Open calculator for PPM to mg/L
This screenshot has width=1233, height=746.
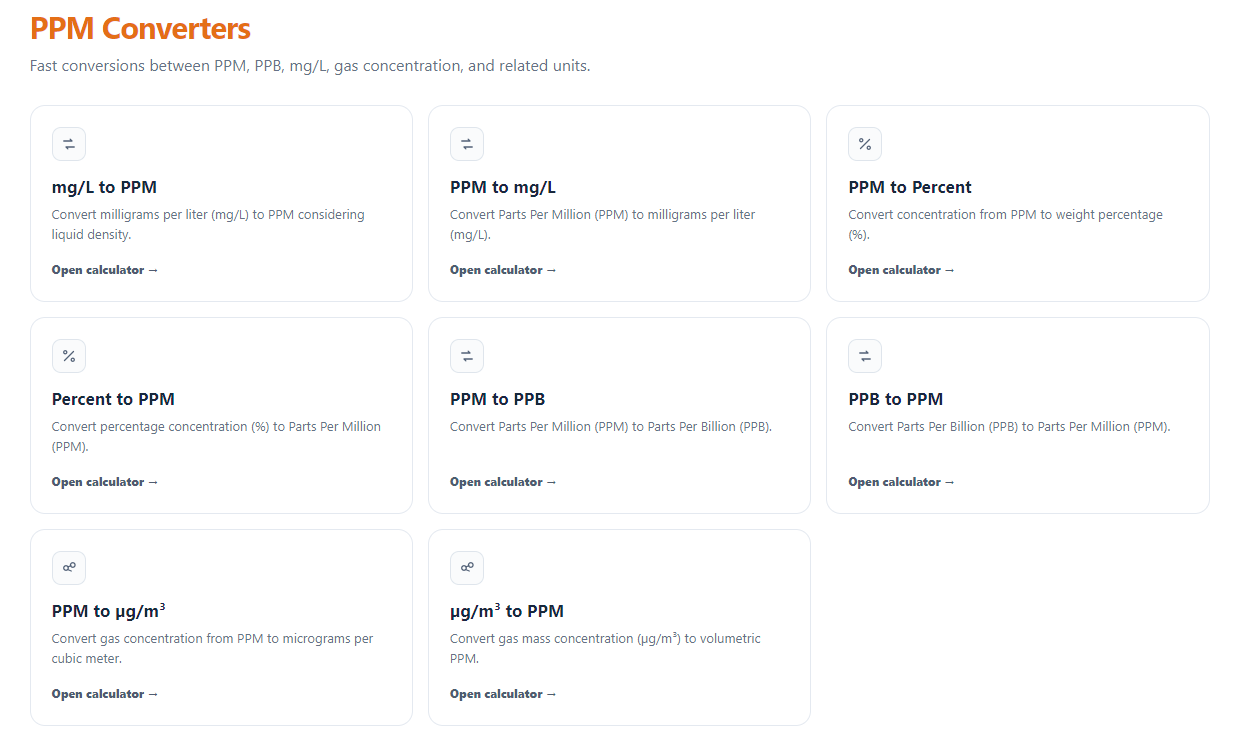tap(503, 270)
